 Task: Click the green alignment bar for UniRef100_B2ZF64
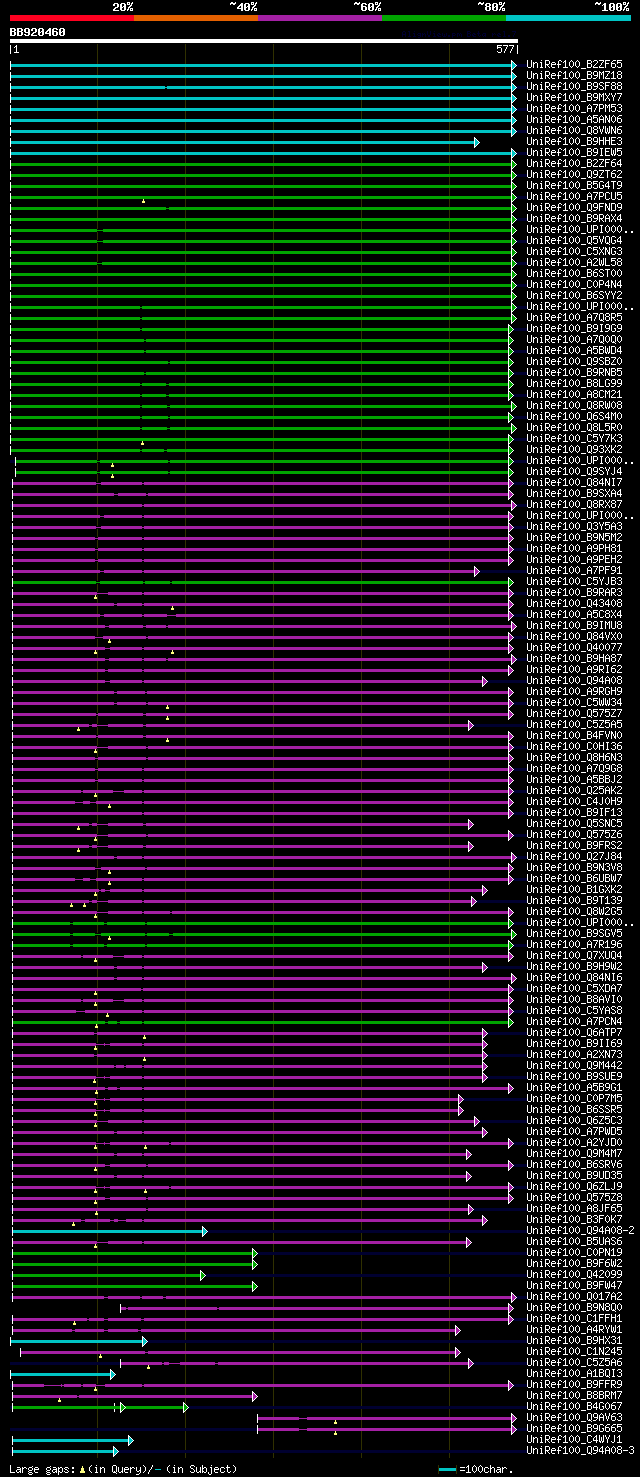[261, 164]
